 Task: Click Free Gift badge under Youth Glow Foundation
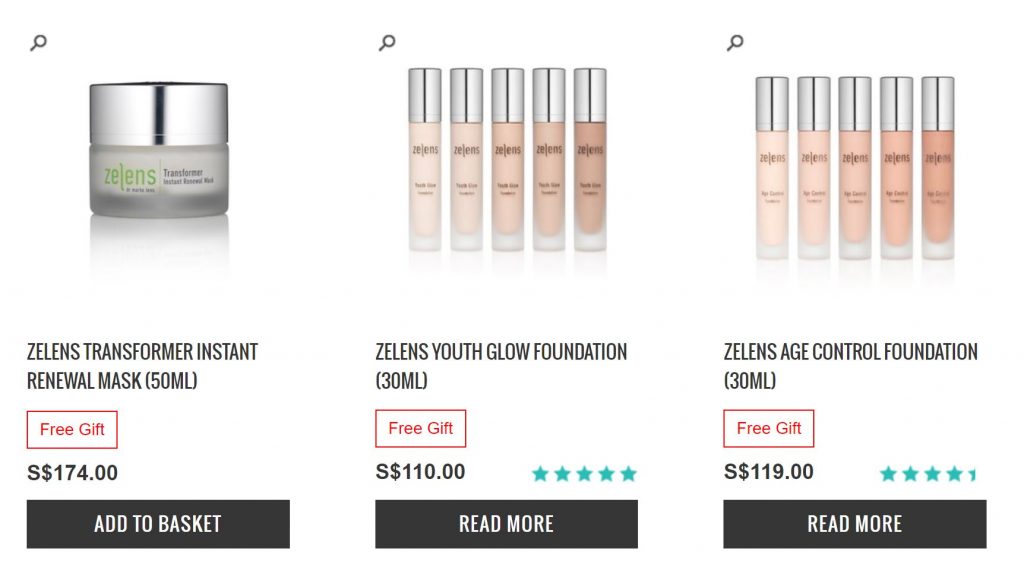coord(420,429)
